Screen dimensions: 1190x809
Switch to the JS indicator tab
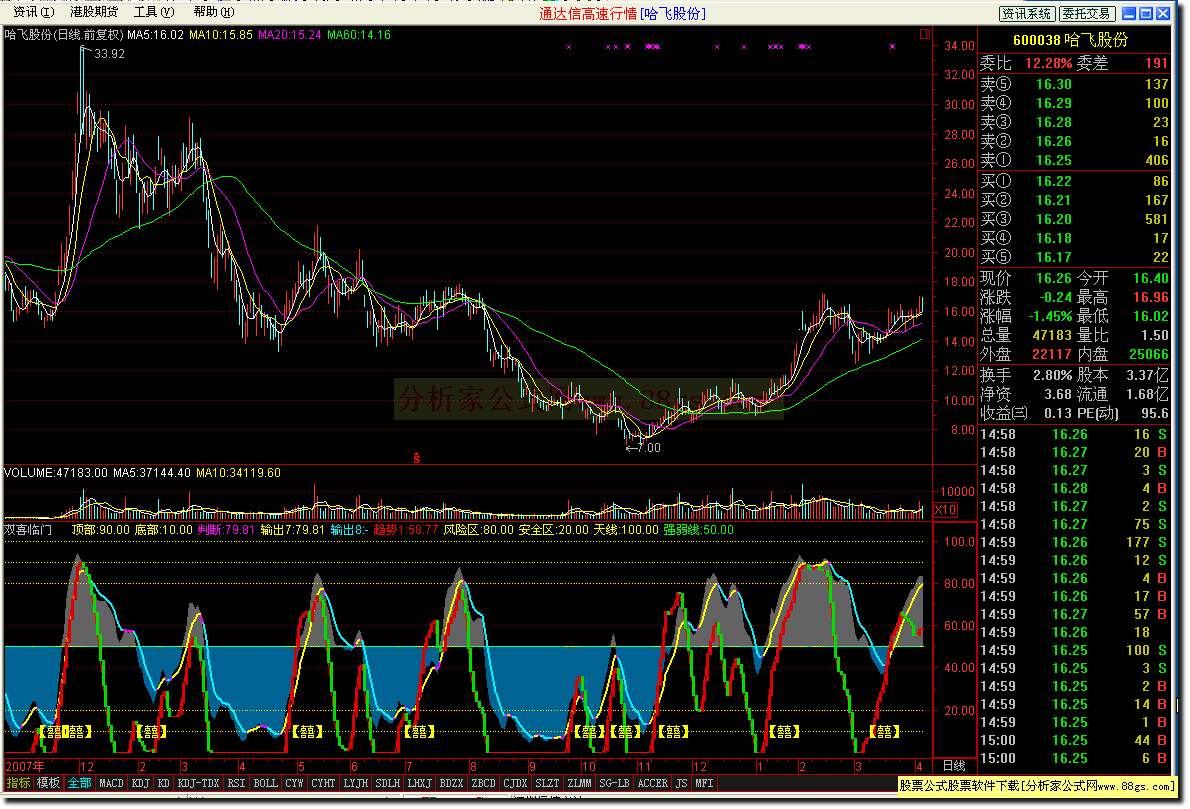[682, 783]
